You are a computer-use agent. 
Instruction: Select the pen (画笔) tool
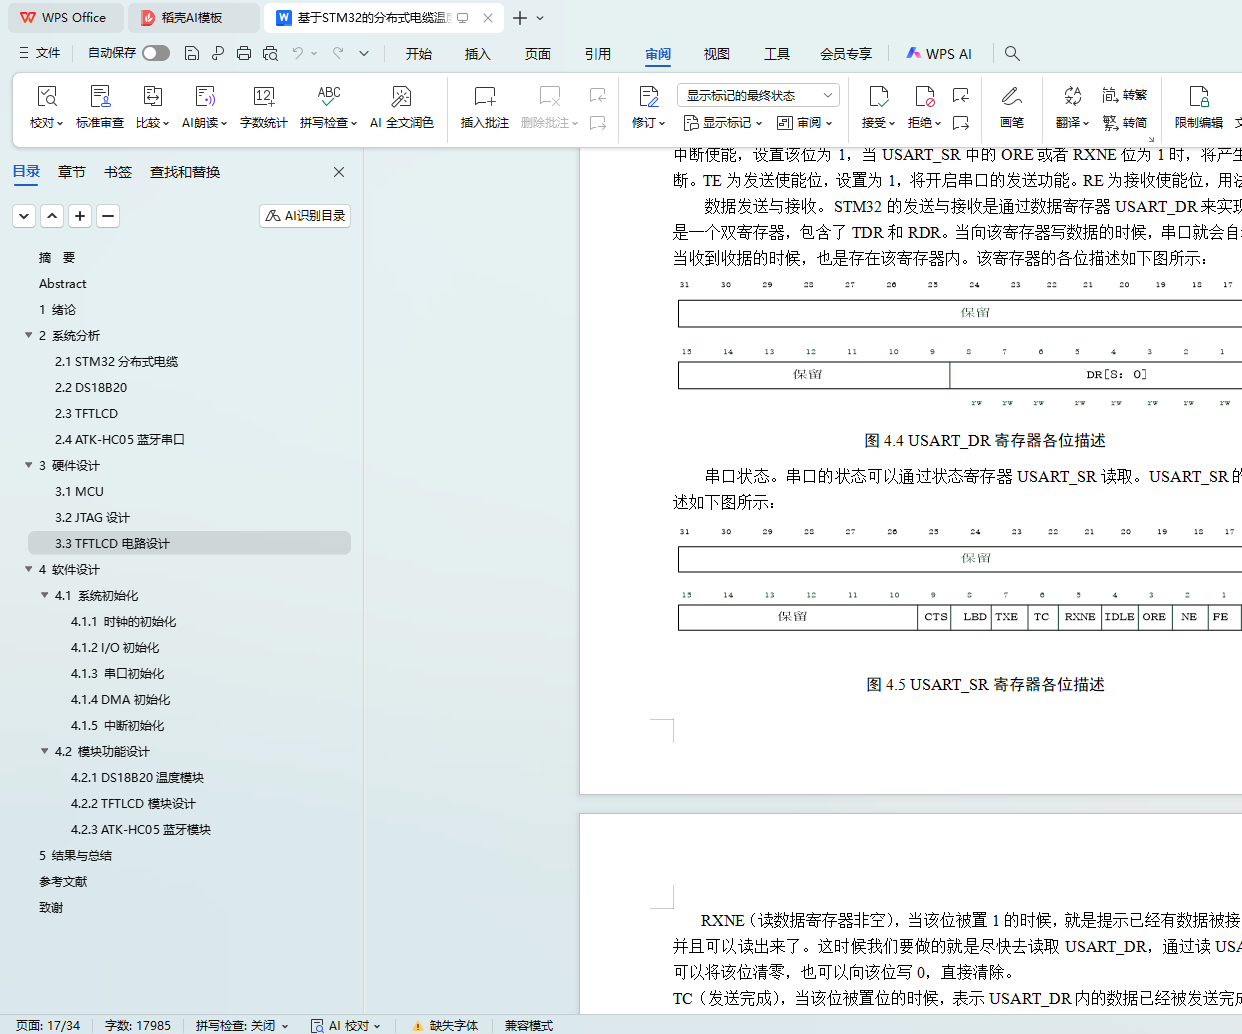point(1011,97)
